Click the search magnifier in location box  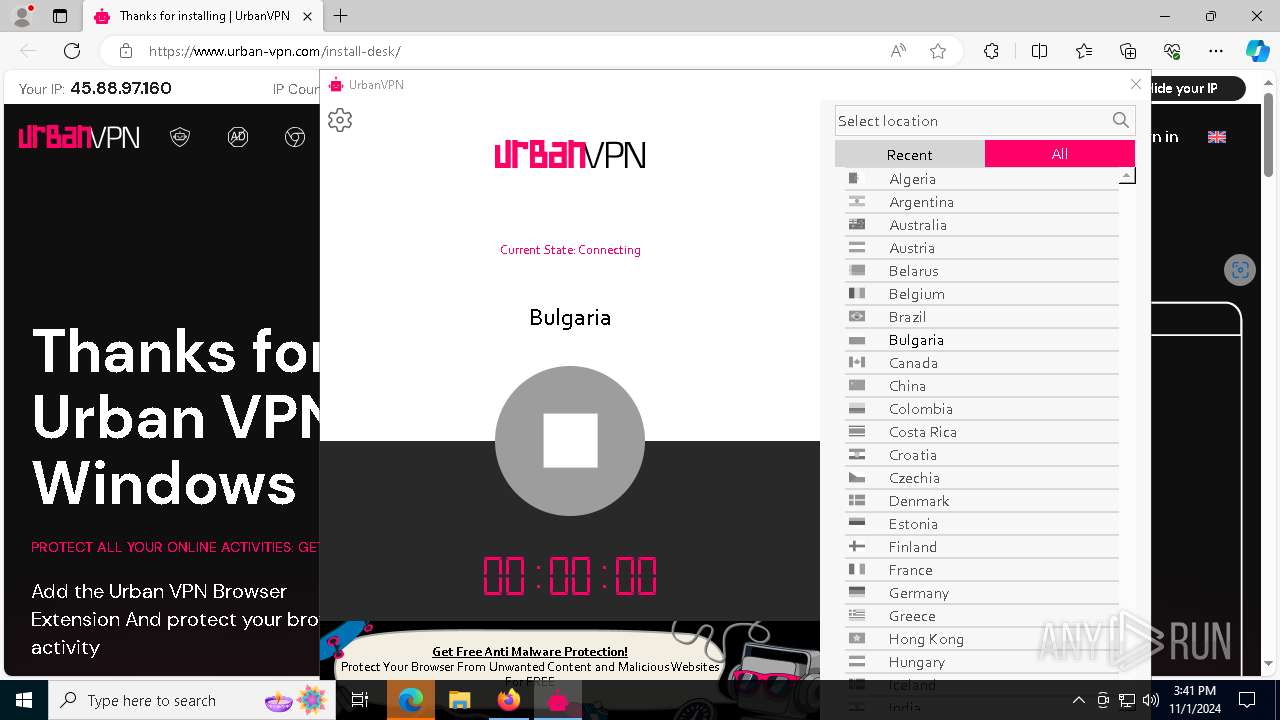point(1121,120)
